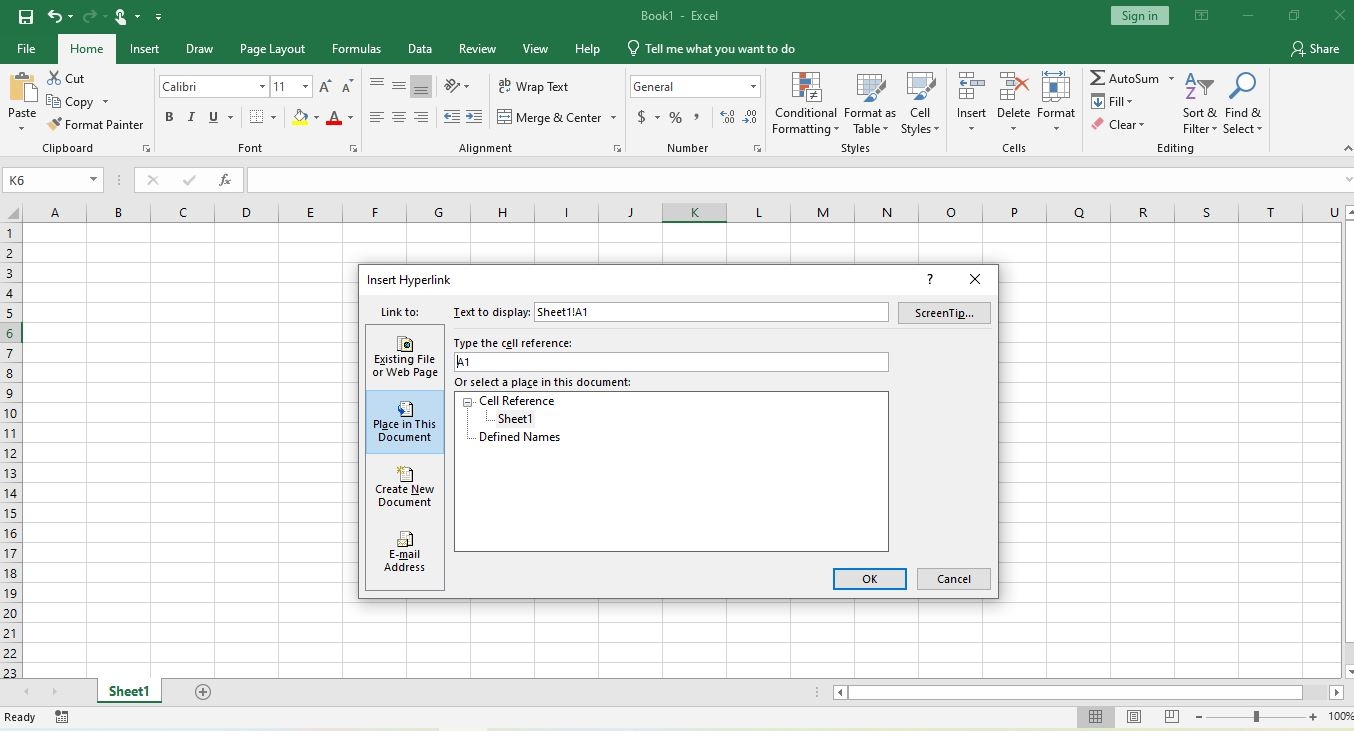
Task: Click the zoom slider handle
Action: [x=1256, y=717]
